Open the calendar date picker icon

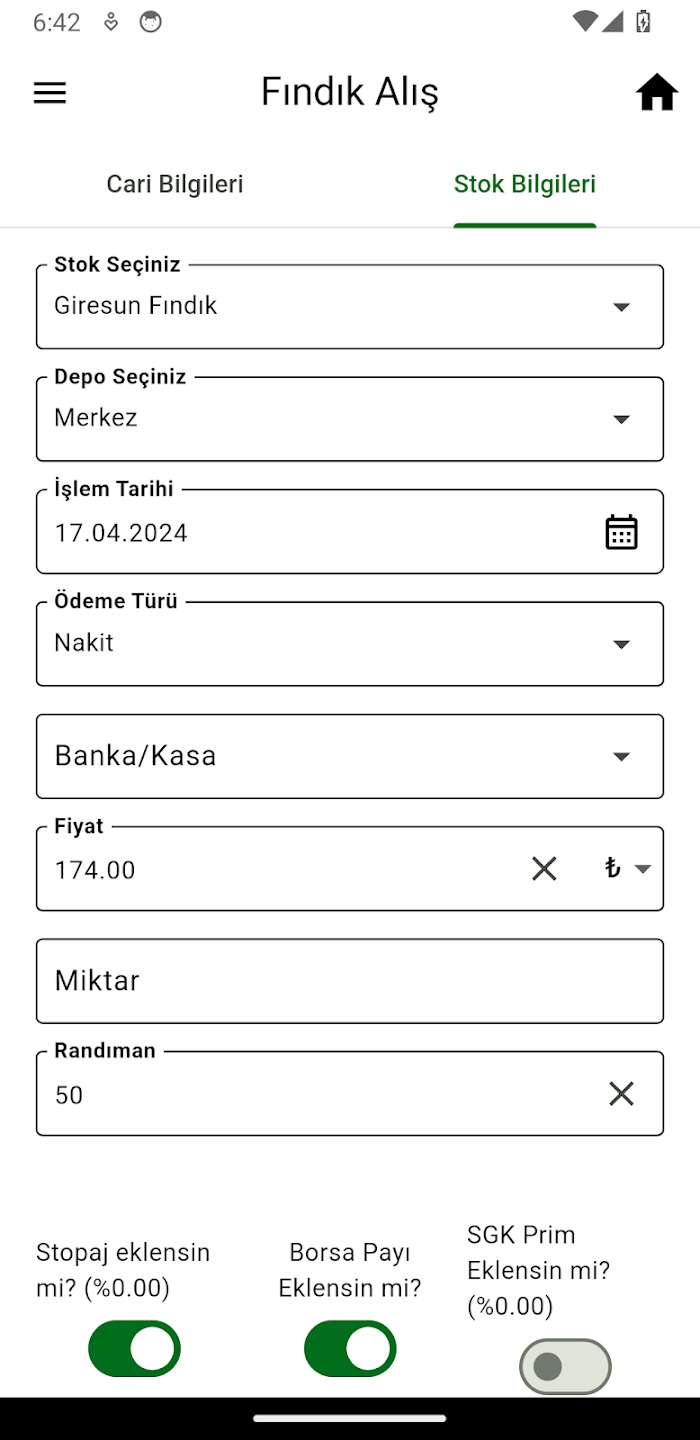[x=621, y=532]
